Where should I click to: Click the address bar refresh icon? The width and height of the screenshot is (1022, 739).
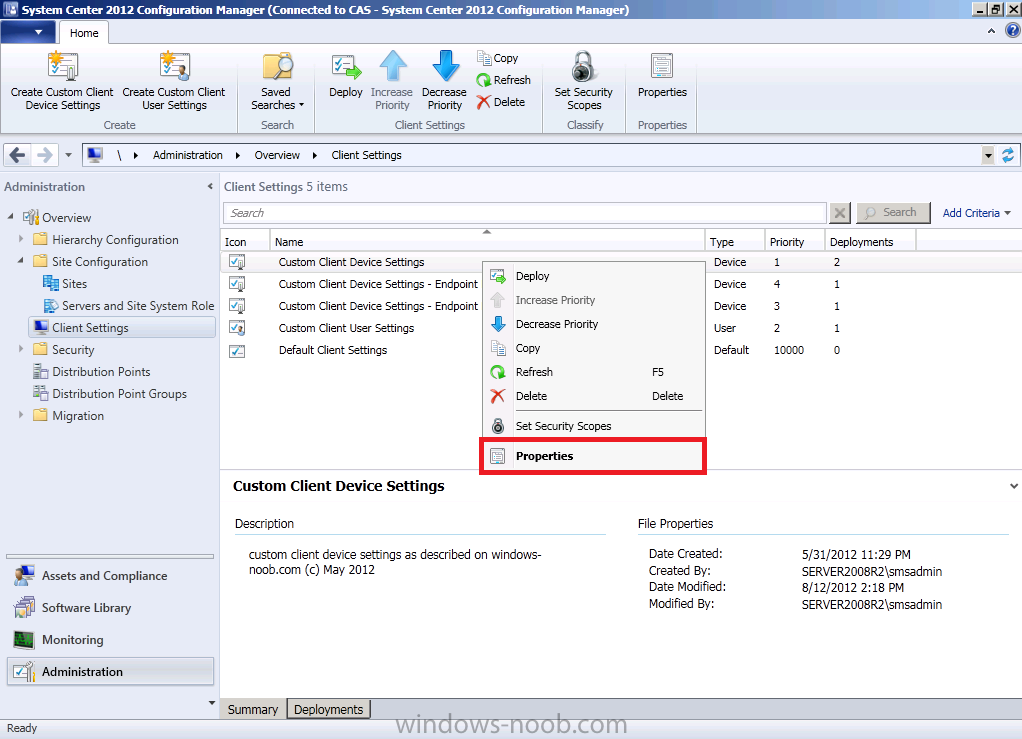(x=1008, y=155)
